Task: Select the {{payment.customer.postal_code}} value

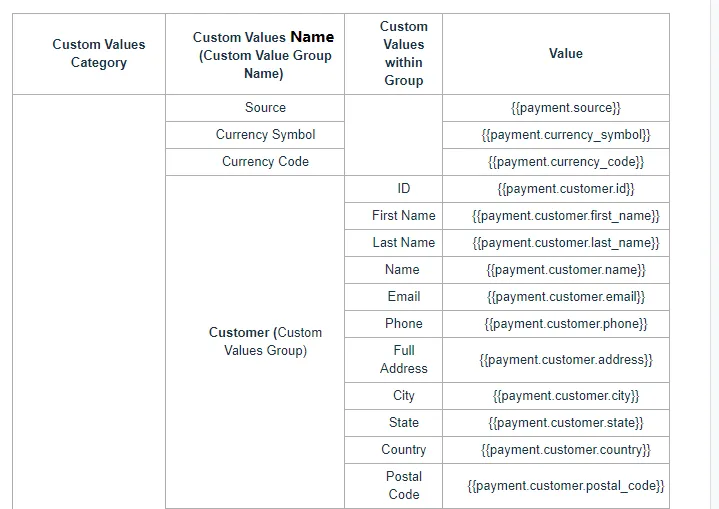Action: tap(565, 485)
